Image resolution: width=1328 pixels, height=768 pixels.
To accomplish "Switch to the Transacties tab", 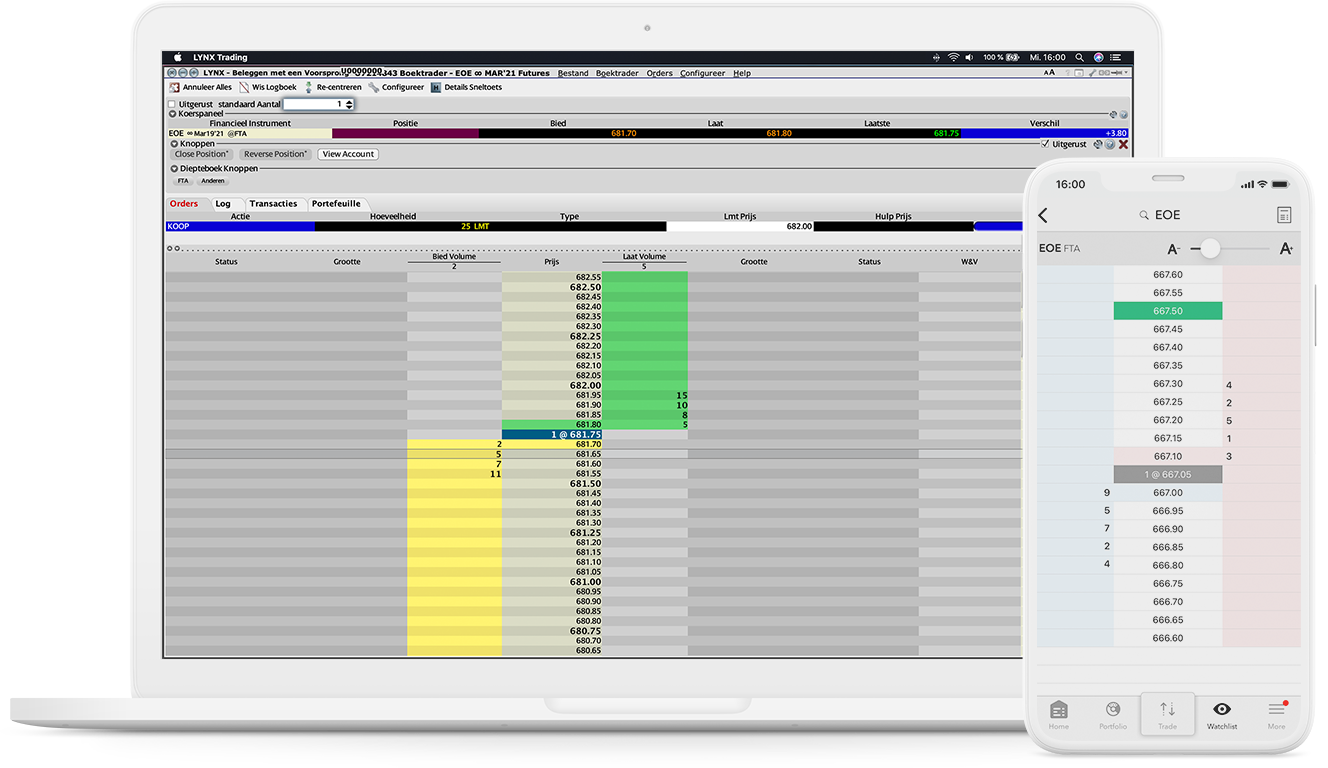I will click(x=273, y=204).
